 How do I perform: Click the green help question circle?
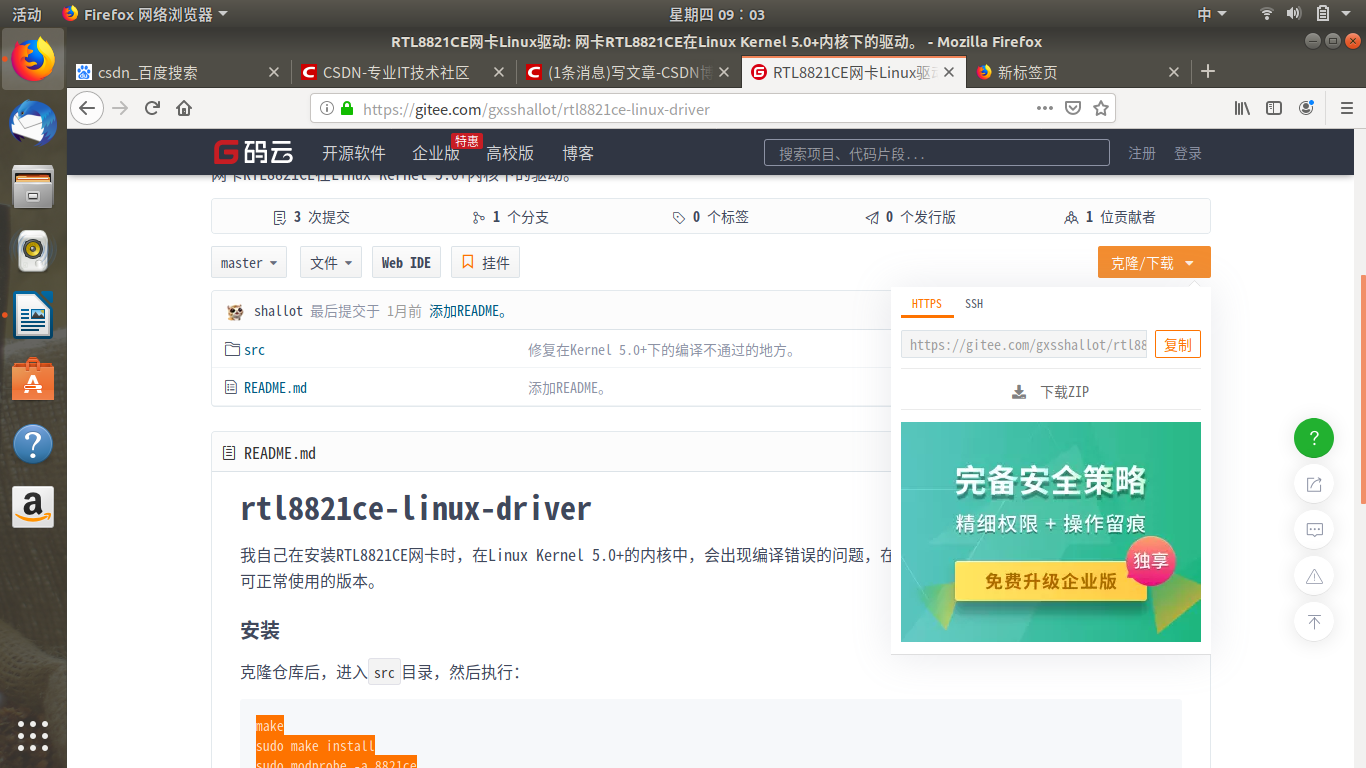pyautogui.click(x=1314, y=438)
